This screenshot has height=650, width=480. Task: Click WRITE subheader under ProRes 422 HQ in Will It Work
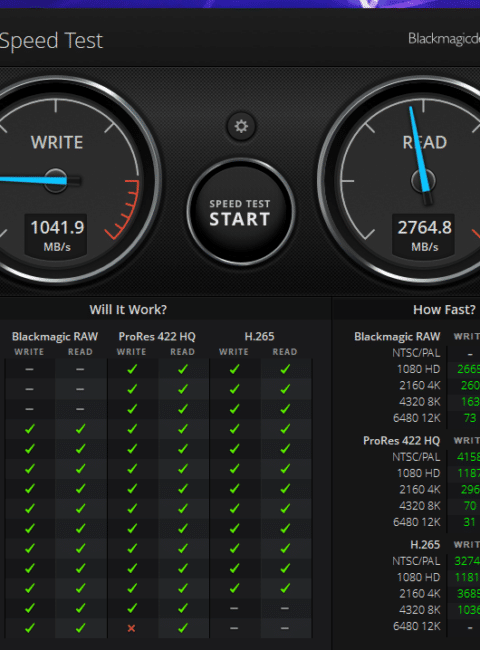(131, 352)
